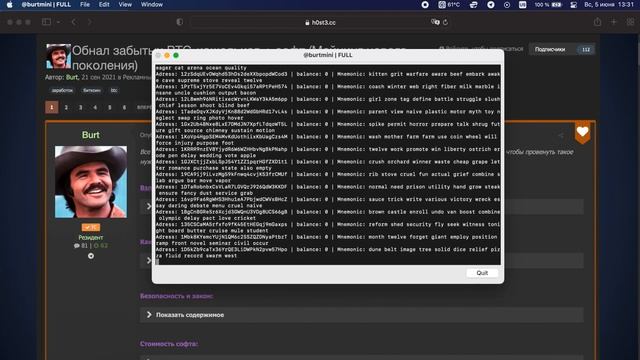Minimize the @burtmini dialog with yellow button
The image size is (640, 360).
(167, 55)
